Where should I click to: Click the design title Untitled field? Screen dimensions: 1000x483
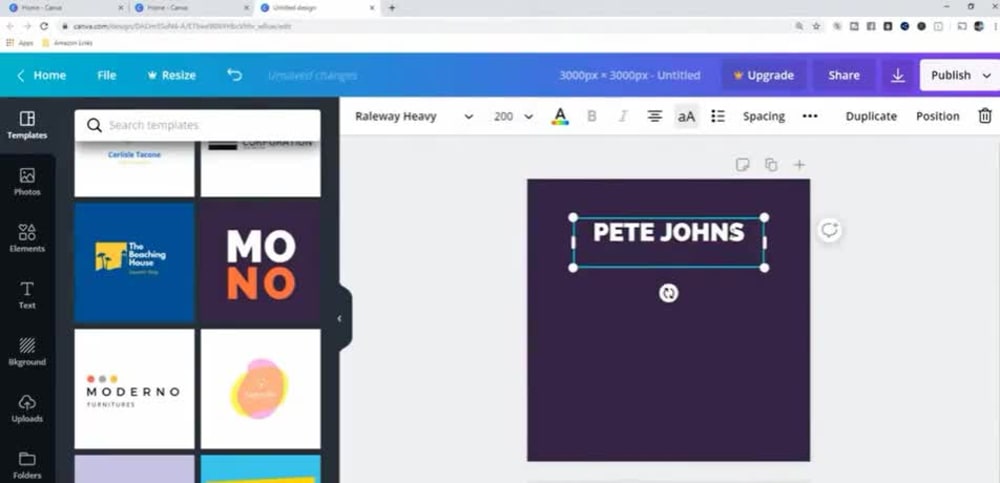click(629, 75)
